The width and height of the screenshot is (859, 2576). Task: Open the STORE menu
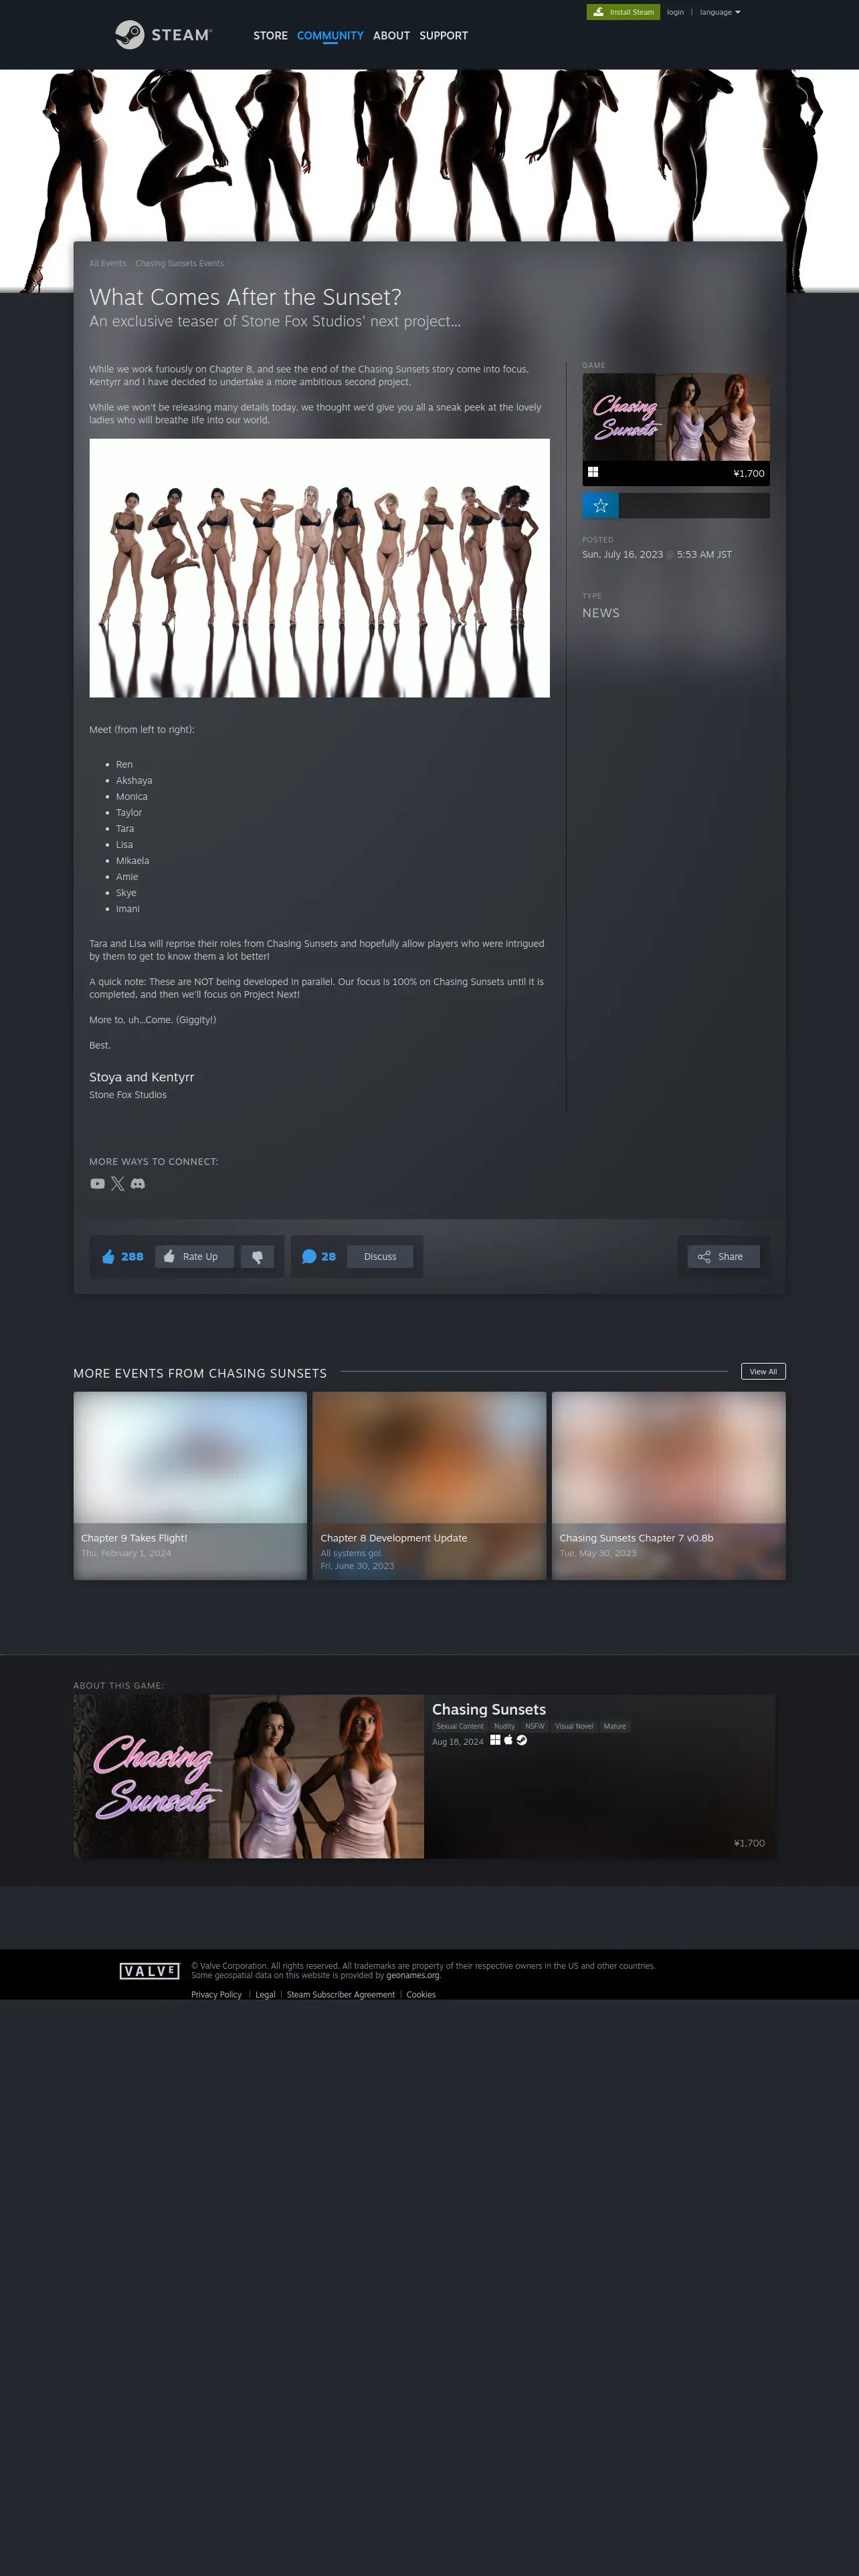[x=270, y=36]
